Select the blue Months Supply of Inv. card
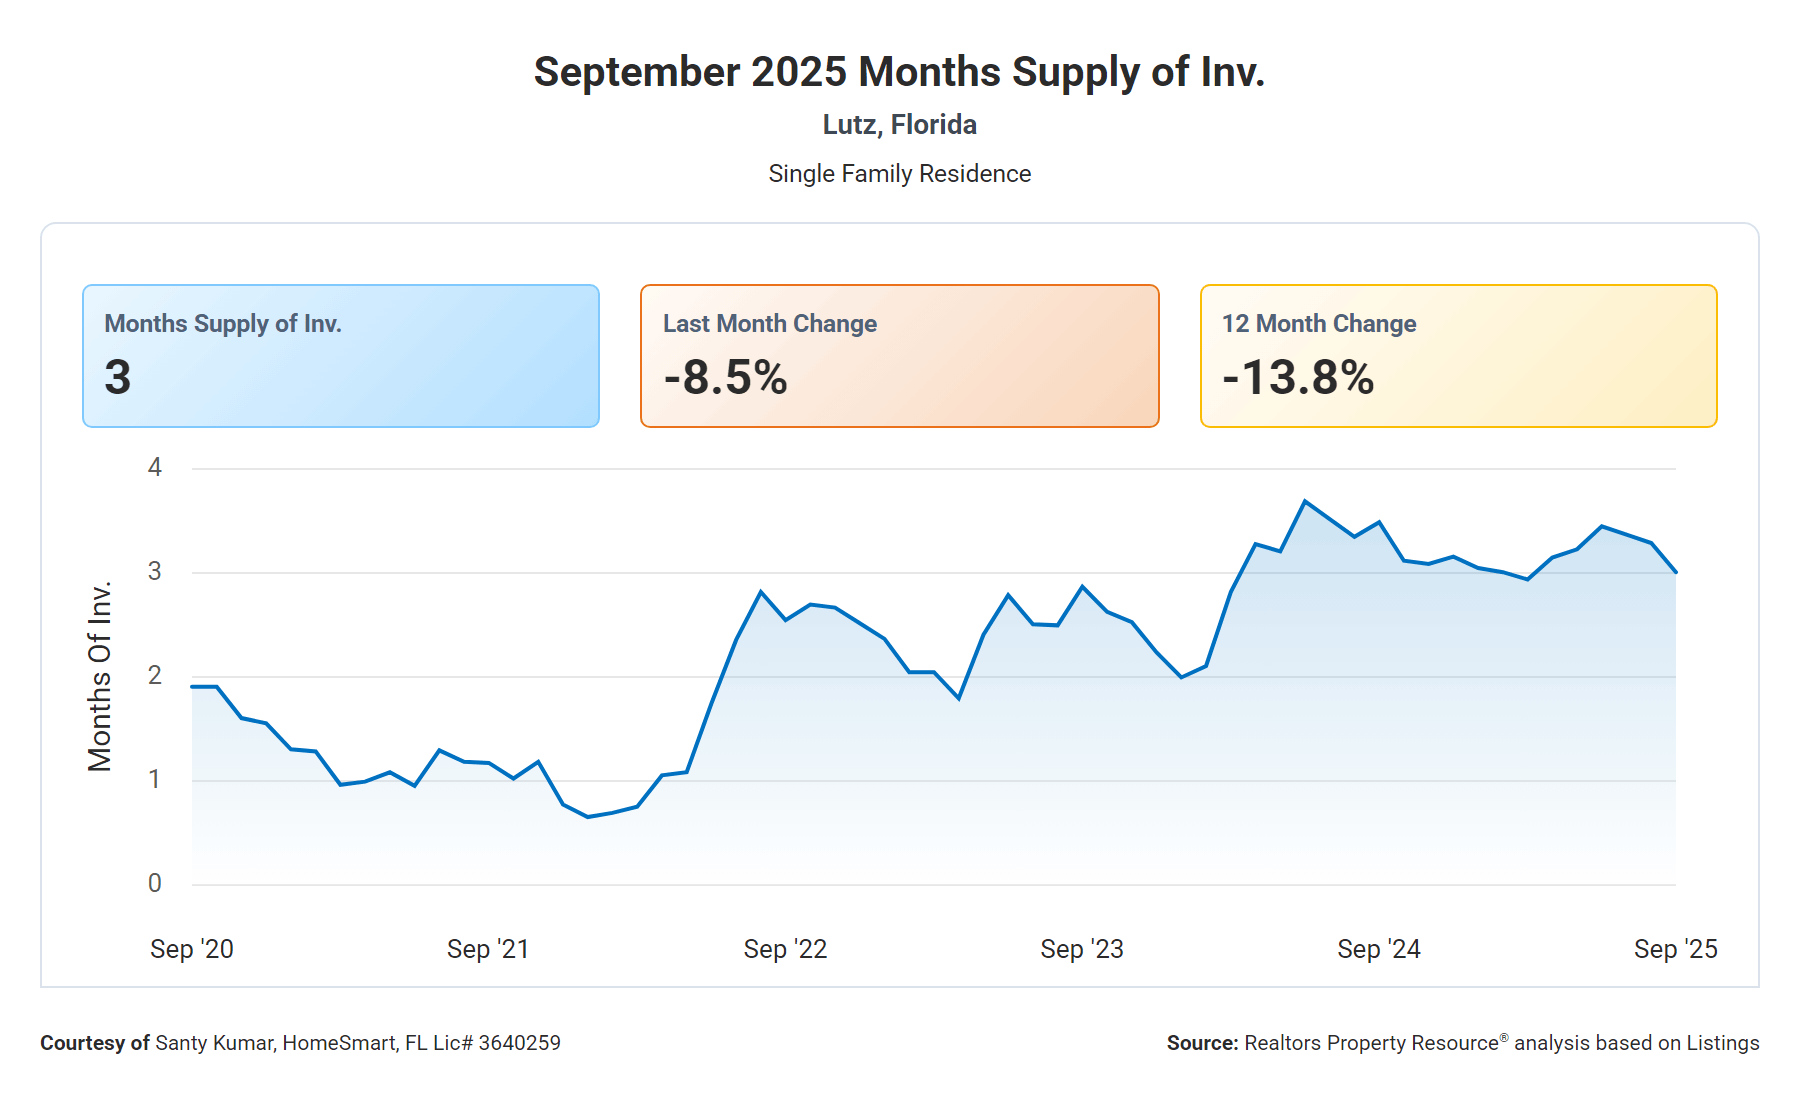Viewport: 1800px width, 1100px height. 341,356
